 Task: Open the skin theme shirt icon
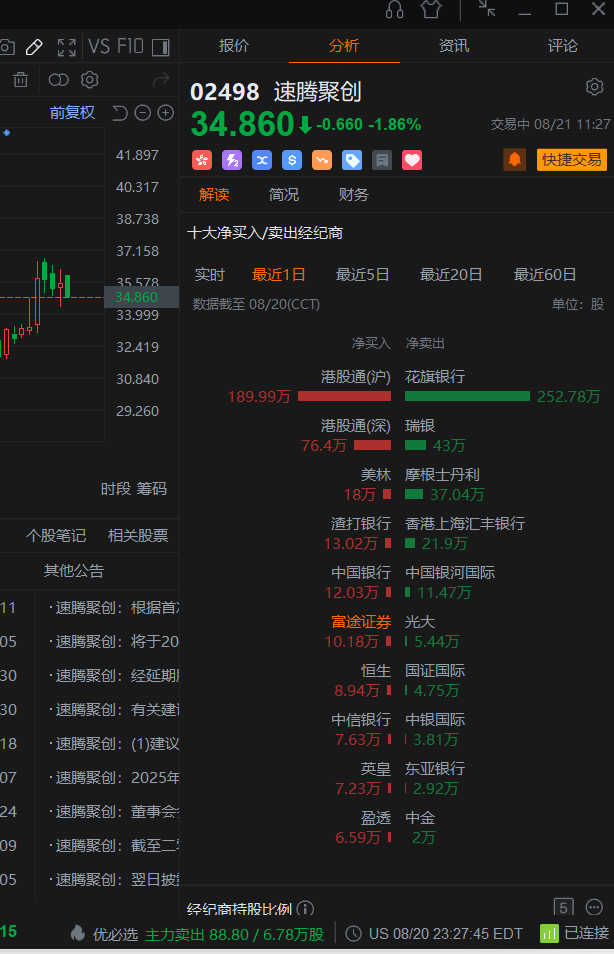click(x=431, y=9)
